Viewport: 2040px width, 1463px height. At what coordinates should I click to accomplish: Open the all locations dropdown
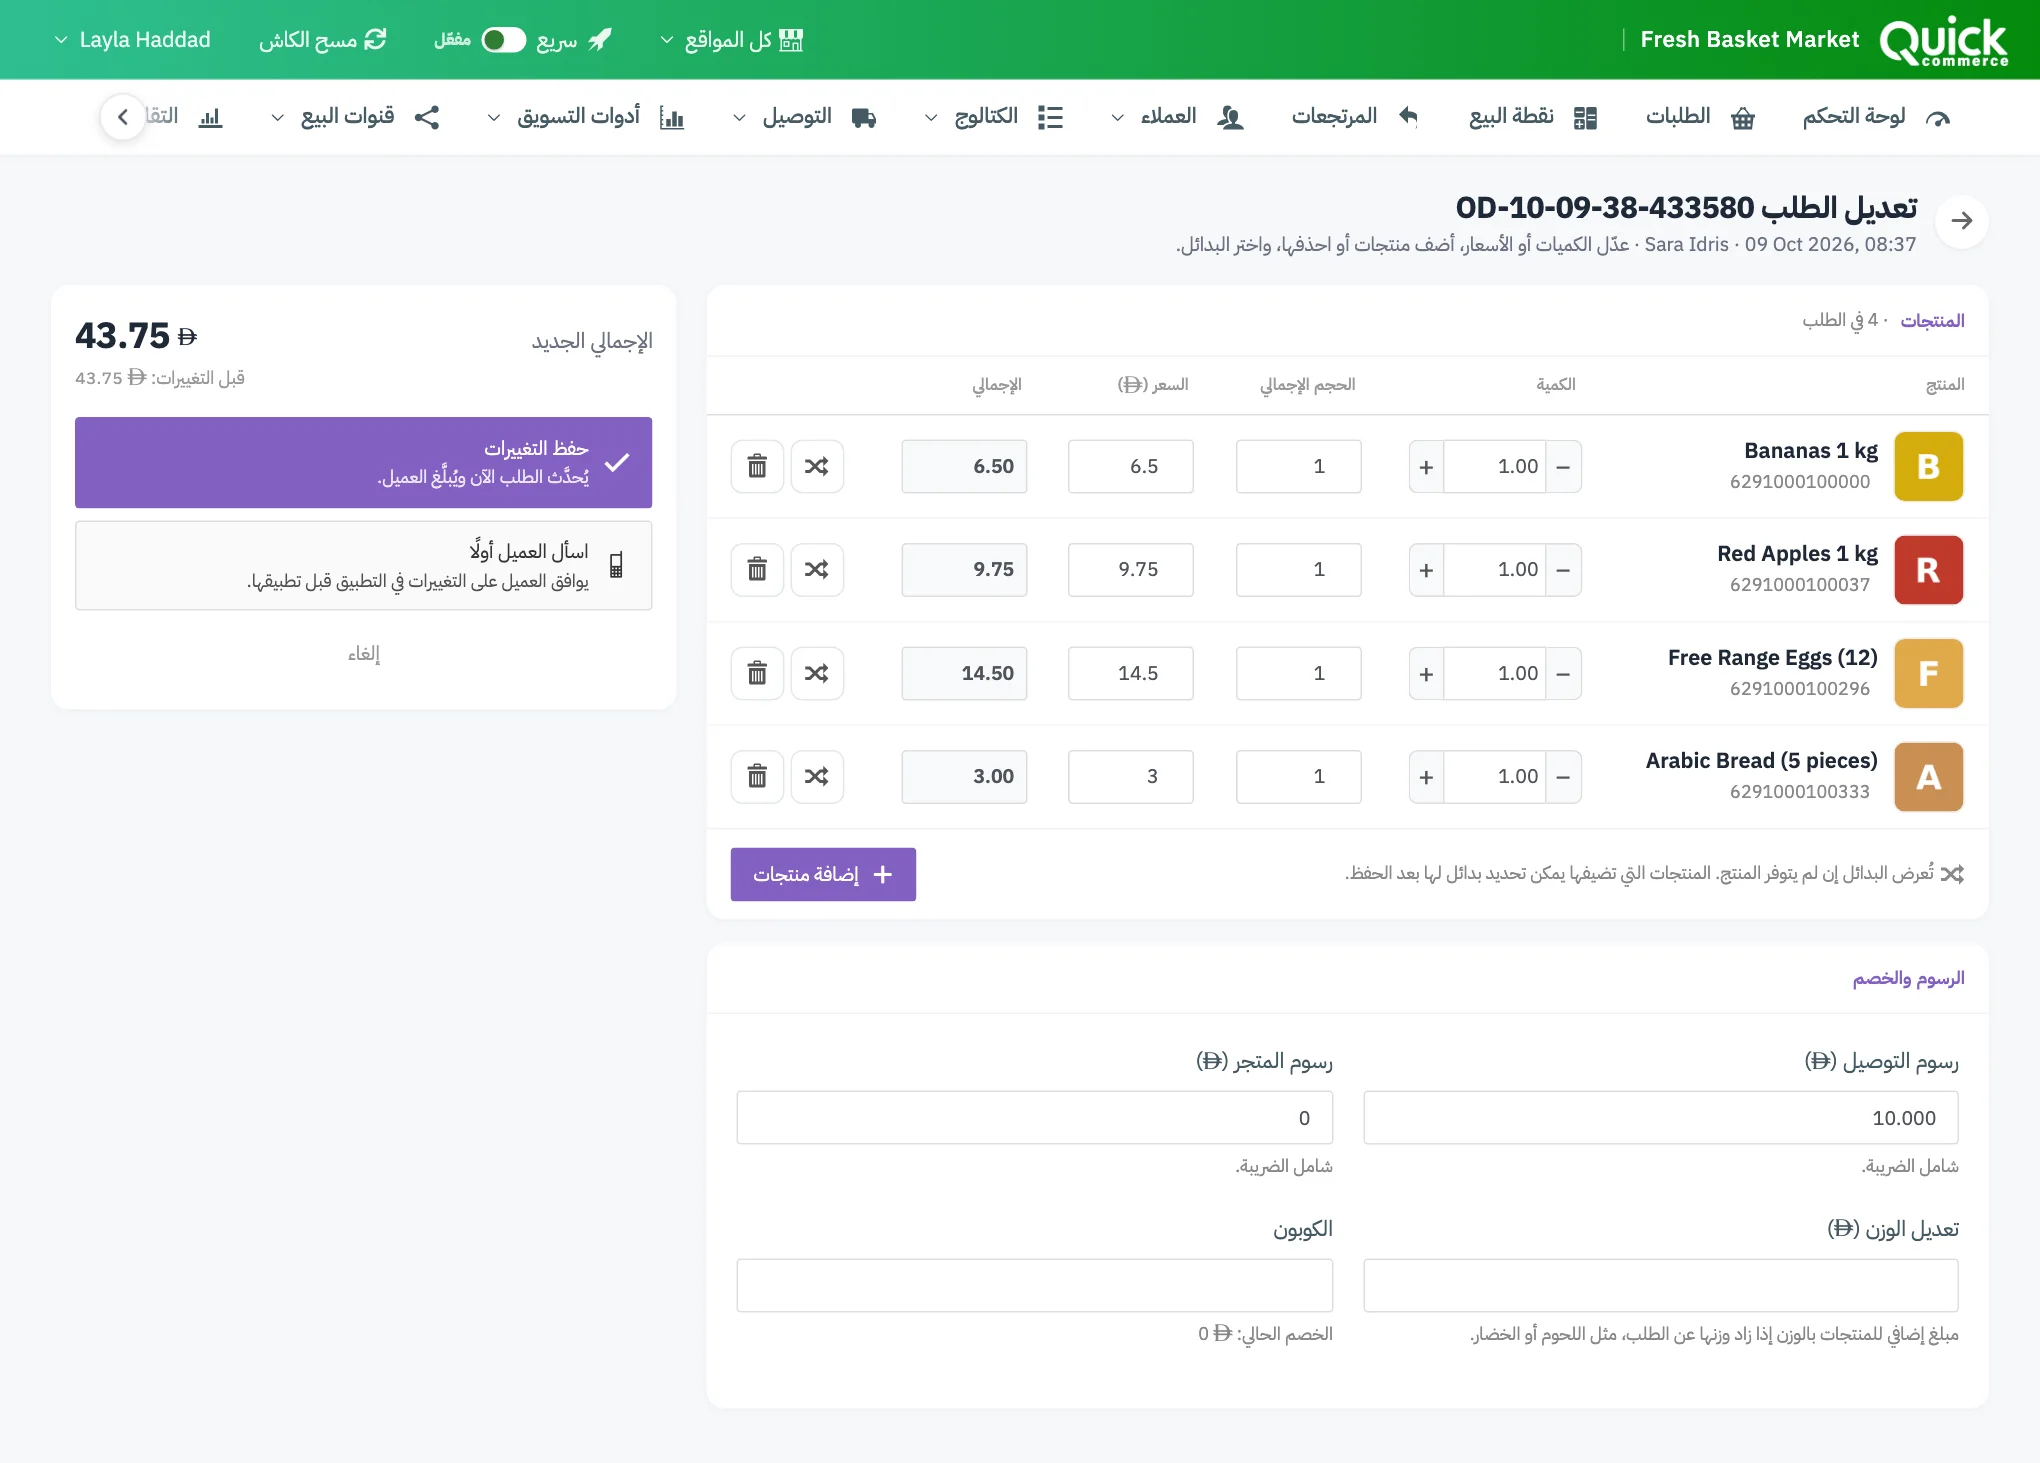(732, 40)
